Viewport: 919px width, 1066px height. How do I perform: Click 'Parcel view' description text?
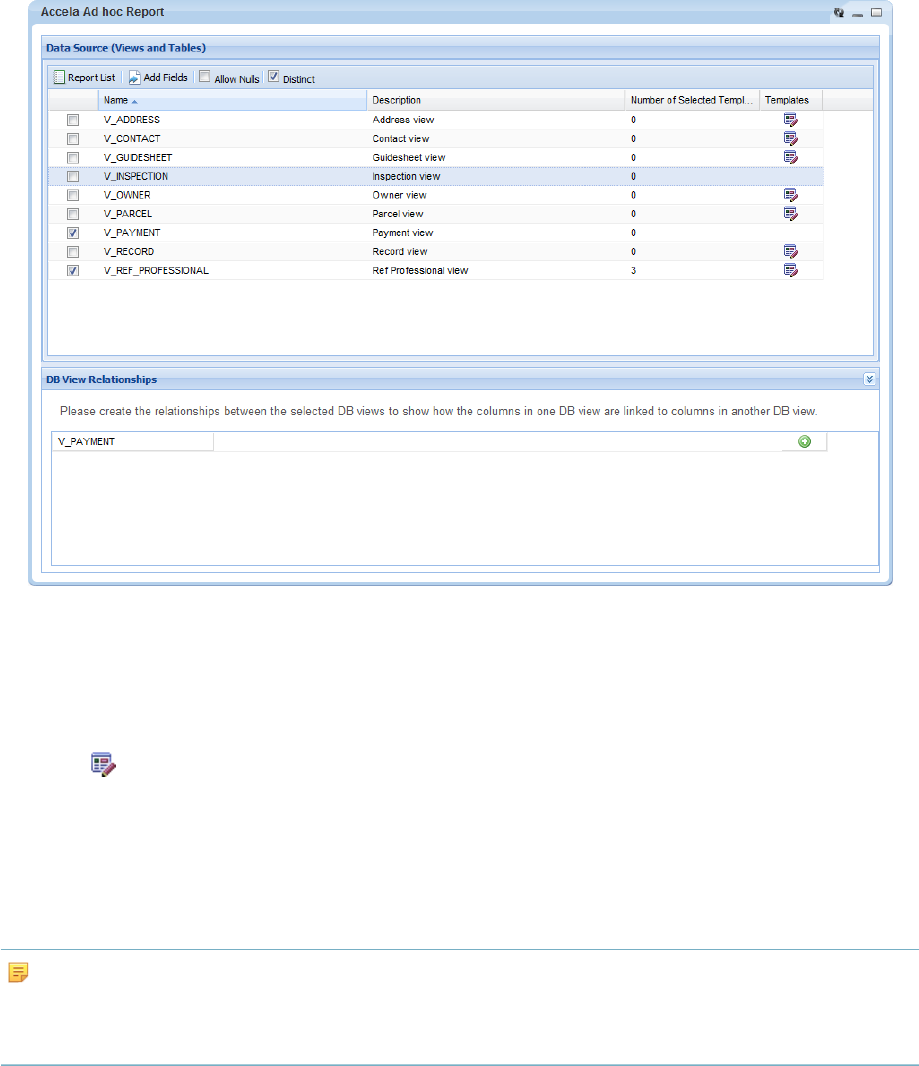pos(398,214)
